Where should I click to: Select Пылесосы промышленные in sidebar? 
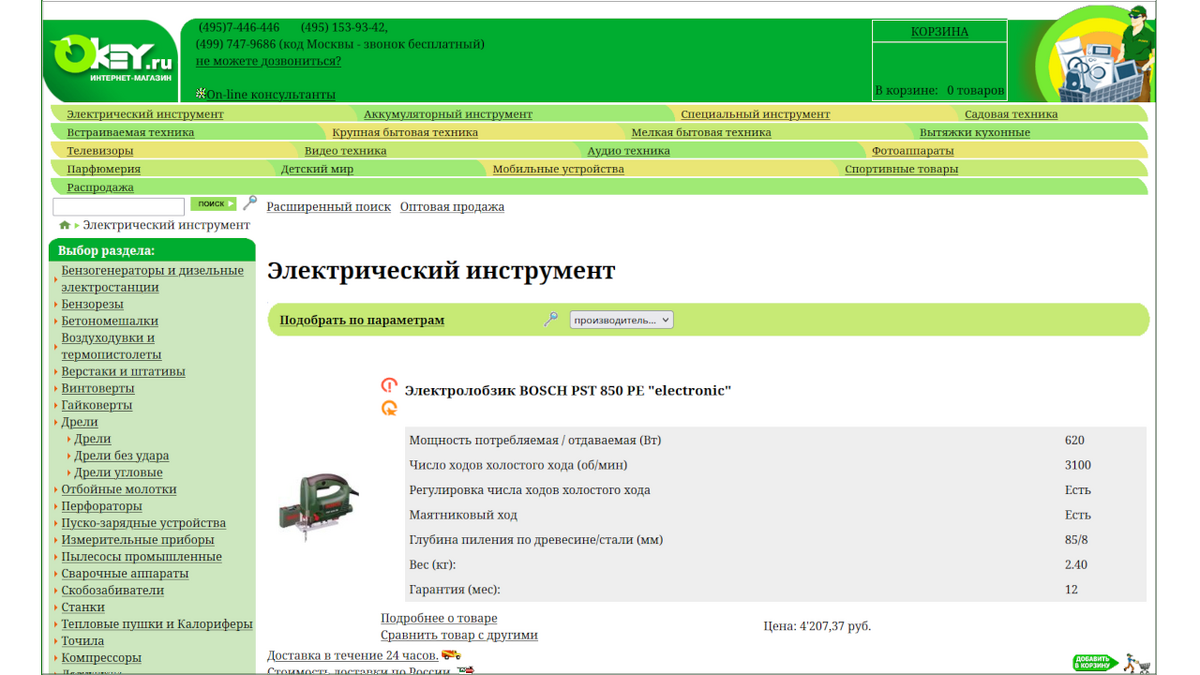point(142,557)
